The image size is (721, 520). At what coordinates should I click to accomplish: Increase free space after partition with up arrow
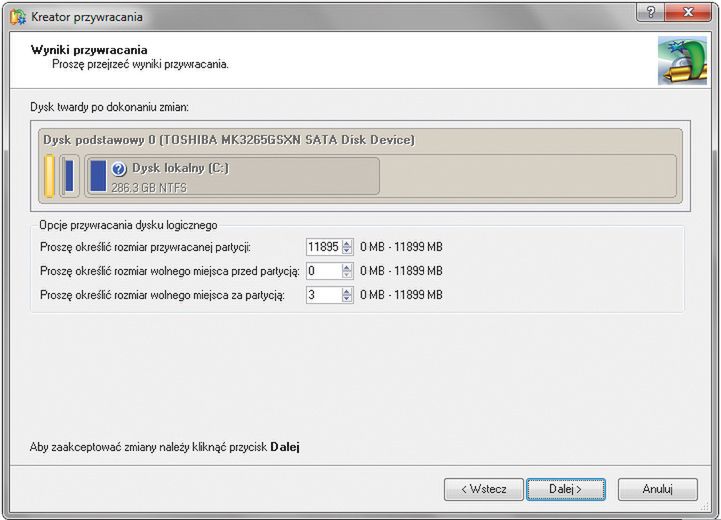(x=347, y=291)
